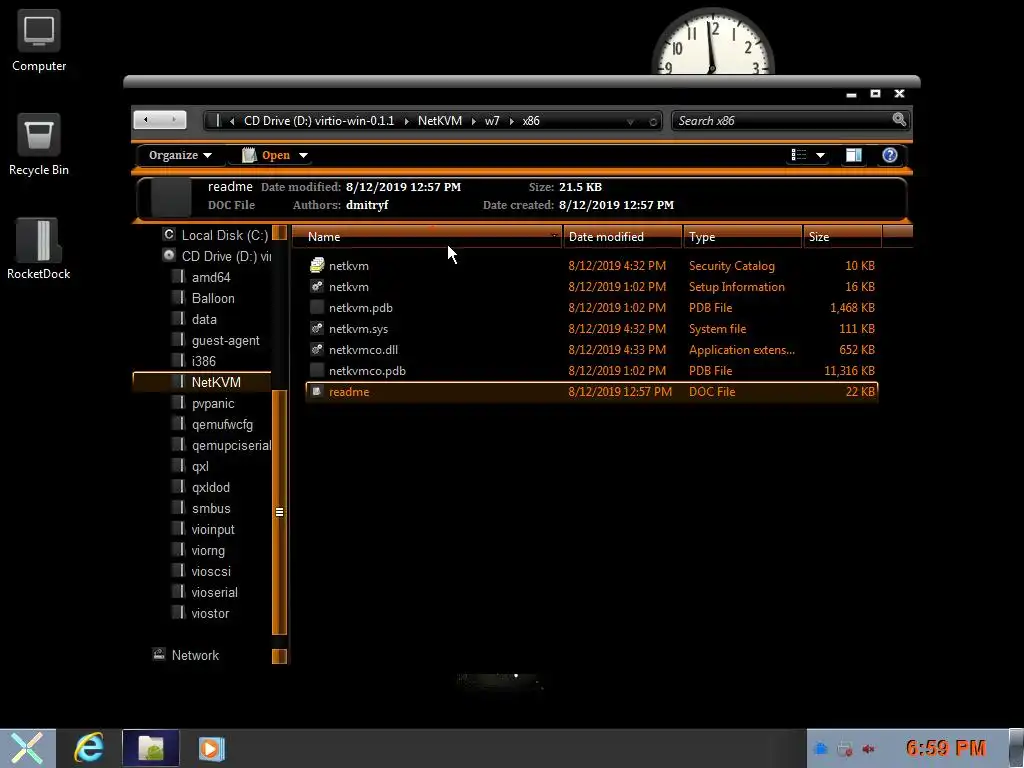This screenshot has width=1024, height=768.
Task: Select the pvpanic folder in tree
Action: point(213,404)
